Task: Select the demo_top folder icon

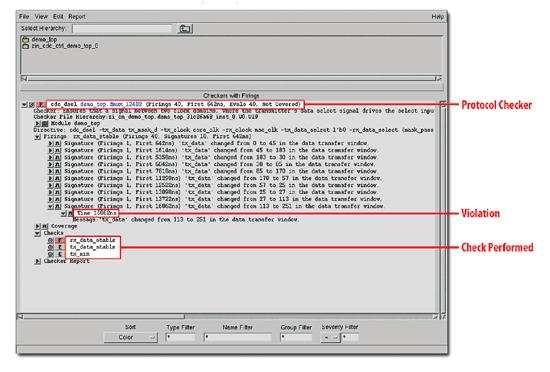Action: click(x=26, y=39)
